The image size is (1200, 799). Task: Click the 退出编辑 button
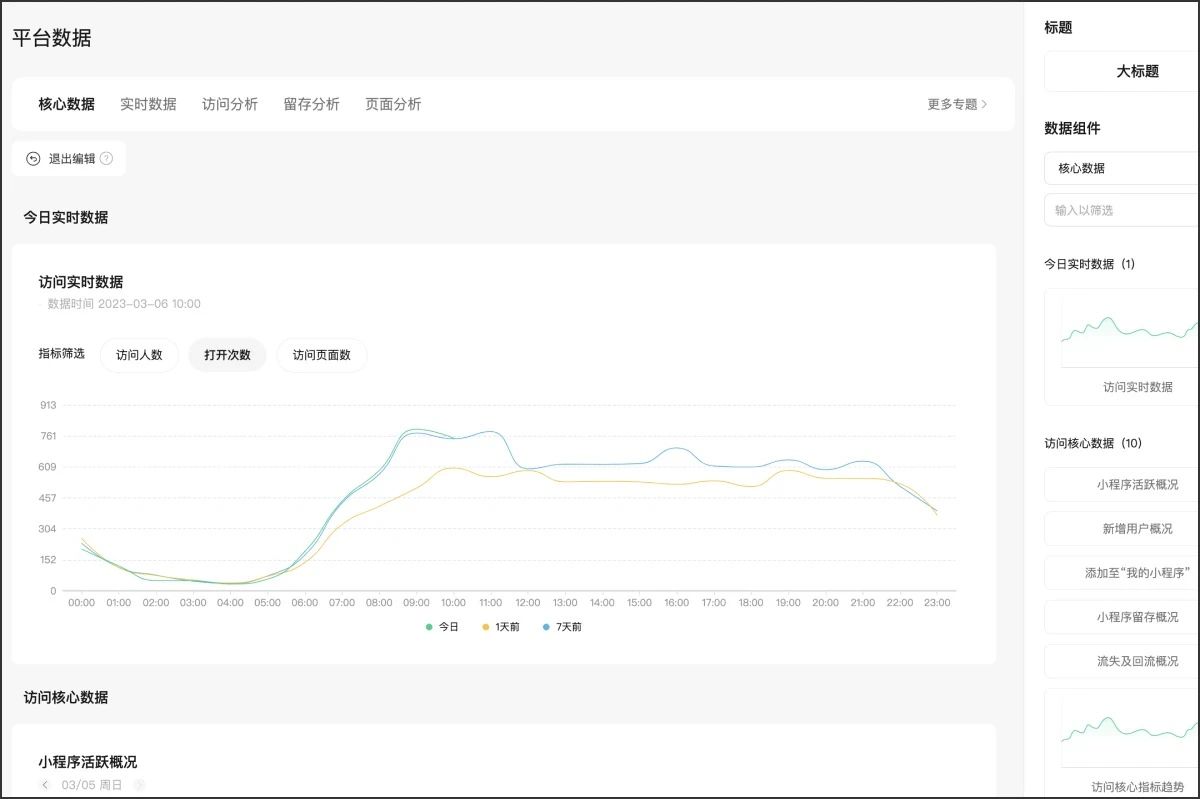tap(69, 158)
